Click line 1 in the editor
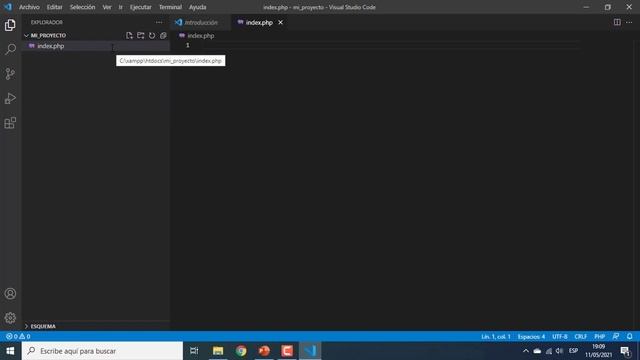The height and width of the screenshot is (360, 640). tap(392, 45)
